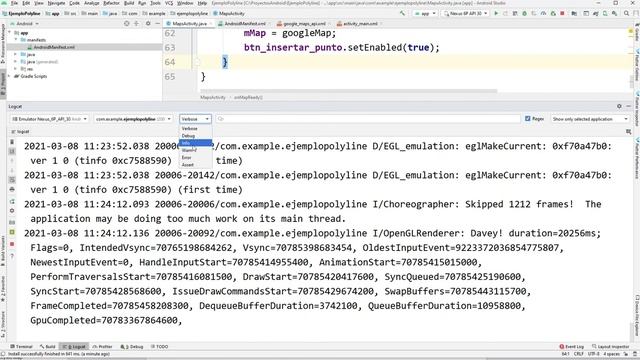
Task: Open the Build tool window tab at bottom
Action: click(x=48, y=347)
